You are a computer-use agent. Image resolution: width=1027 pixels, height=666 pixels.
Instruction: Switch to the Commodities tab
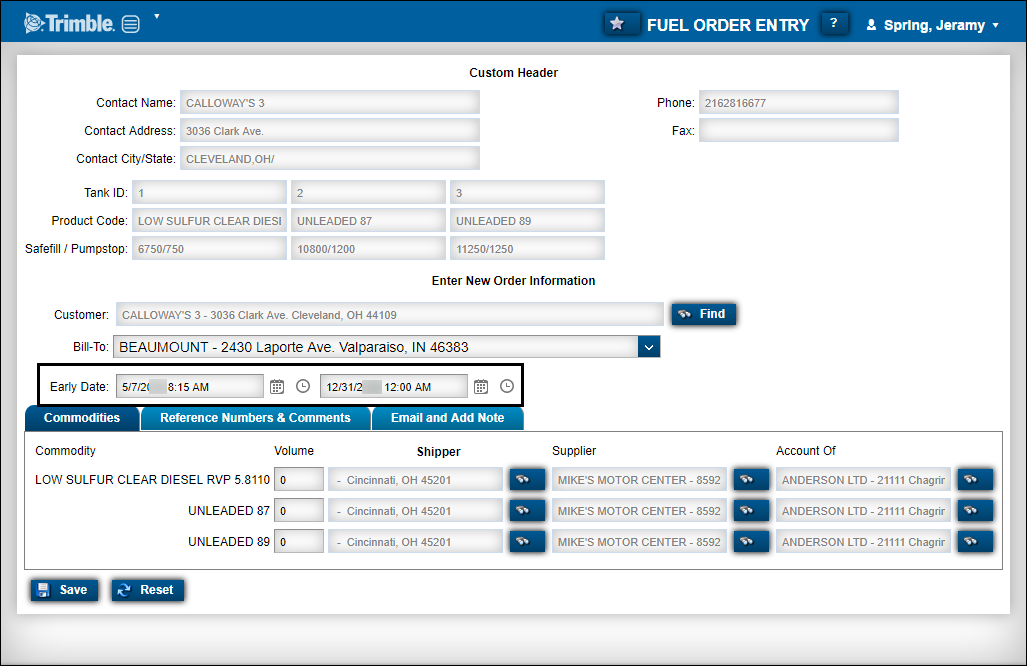pos(82,418)
